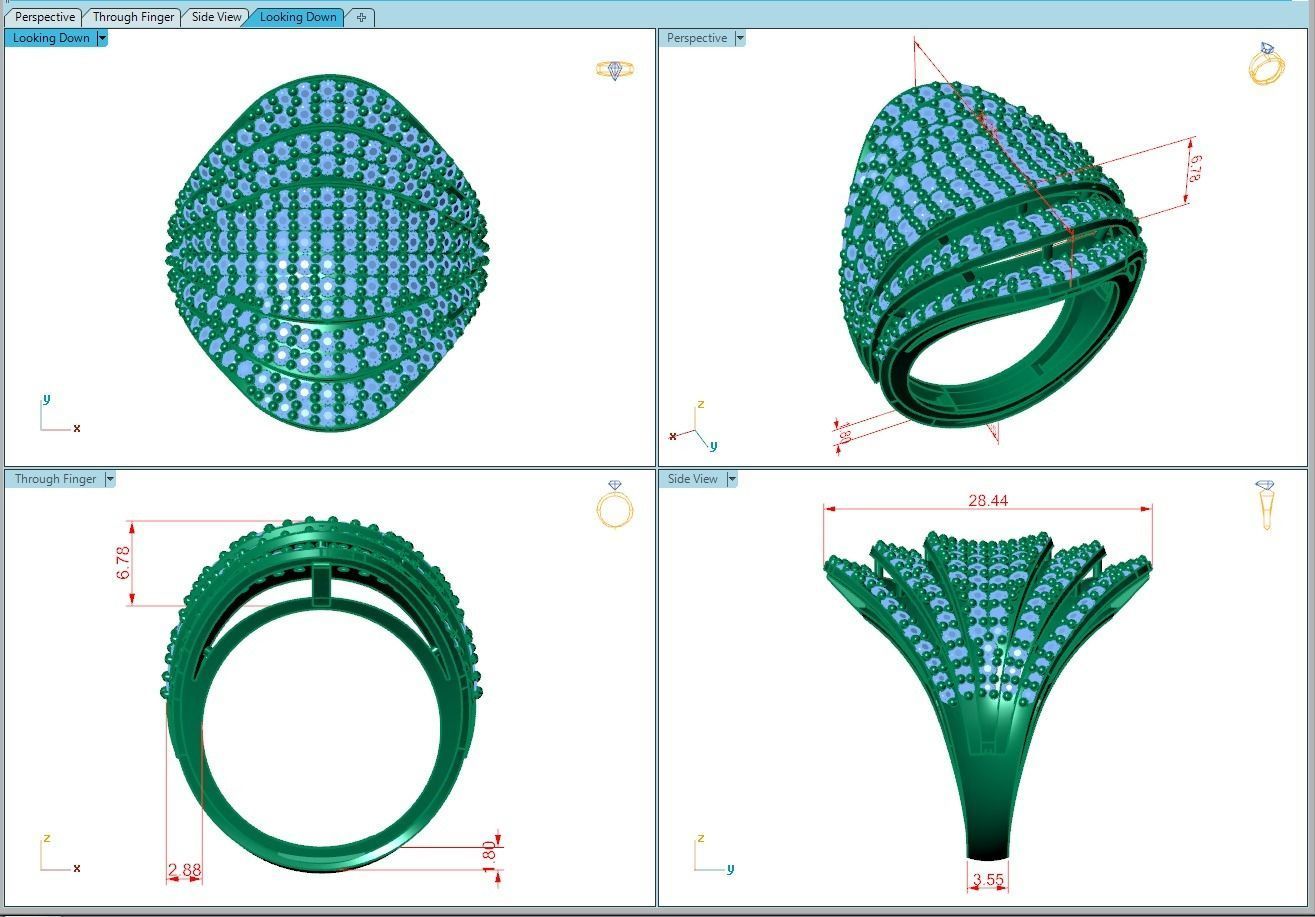Screen dimensions: 1315x917
Task: Open the Looking Down viewport dropdown arrow
Action: tap(102, 38)
